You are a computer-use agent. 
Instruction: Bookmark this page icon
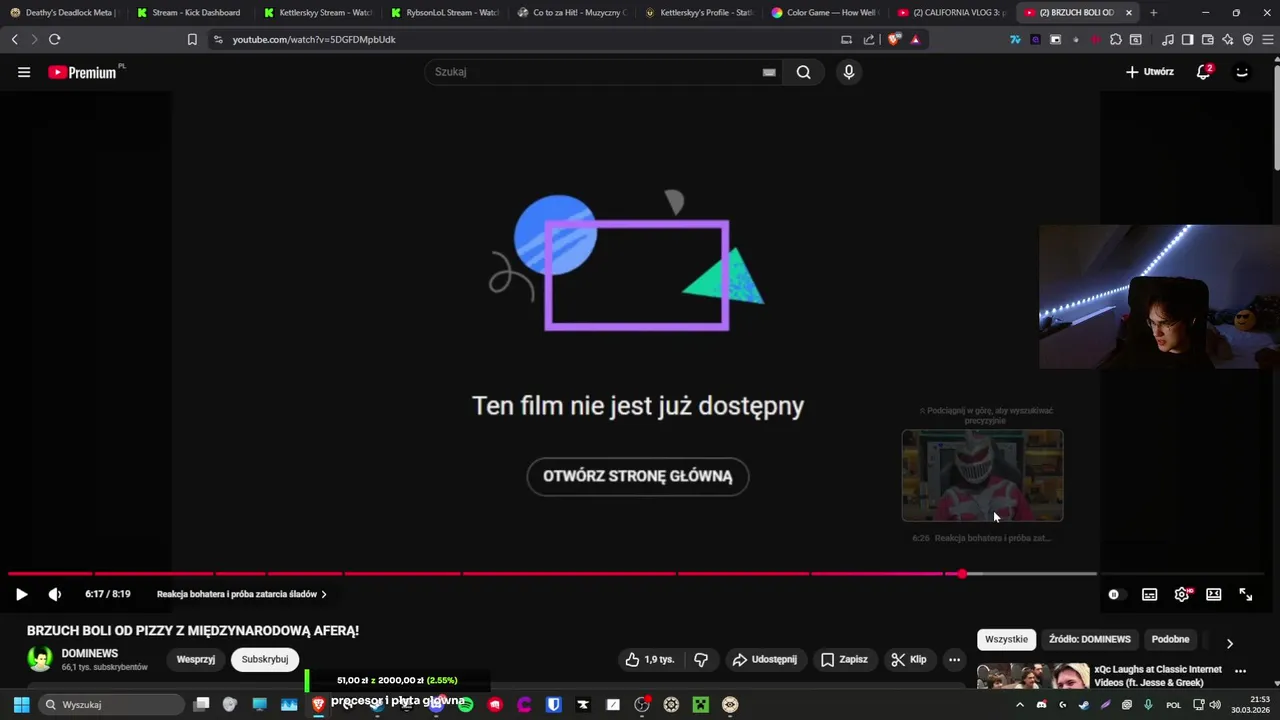point(192,39)
